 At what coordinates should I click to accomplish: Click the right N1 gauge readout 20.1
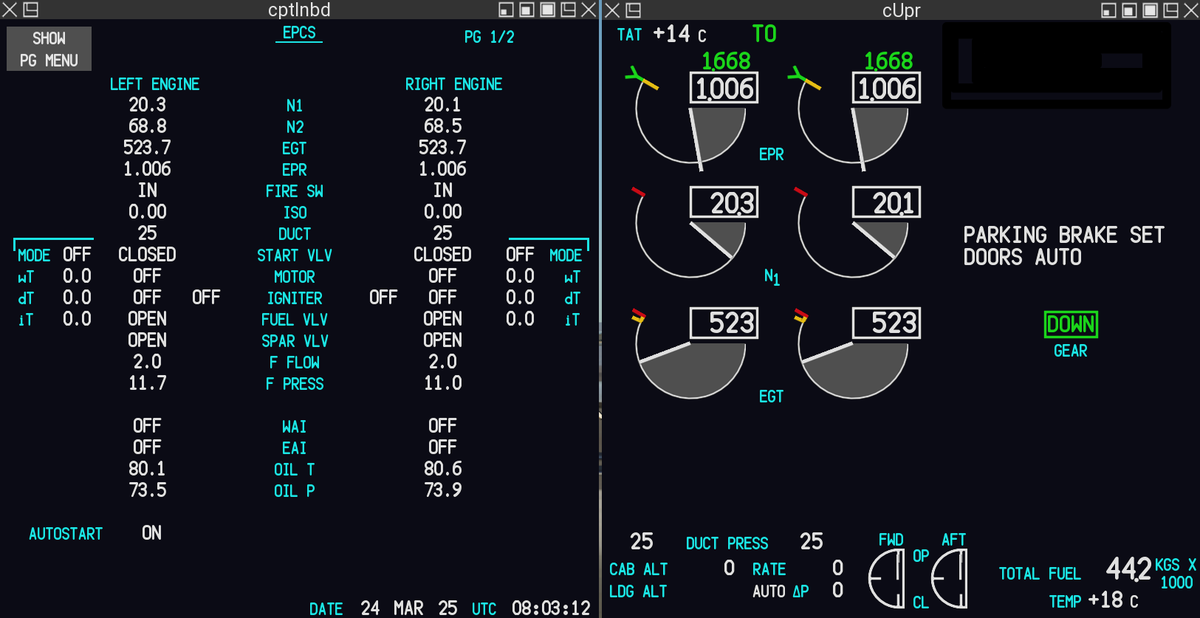coord(885,204)
